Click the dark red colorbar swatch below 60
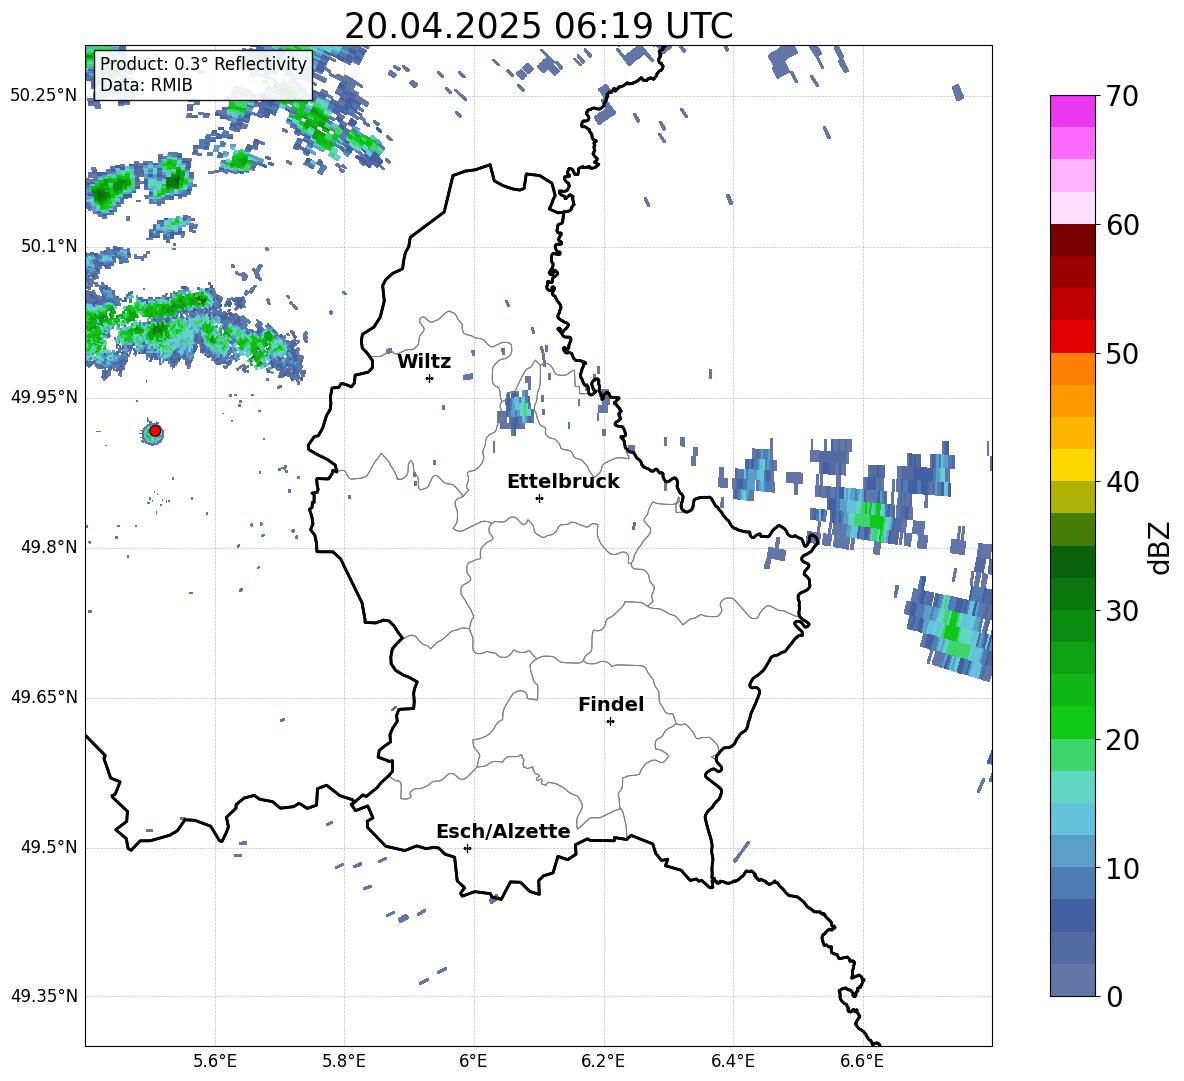The height and width of the screenshot is (1081, 1184). tap(1072, 240)
